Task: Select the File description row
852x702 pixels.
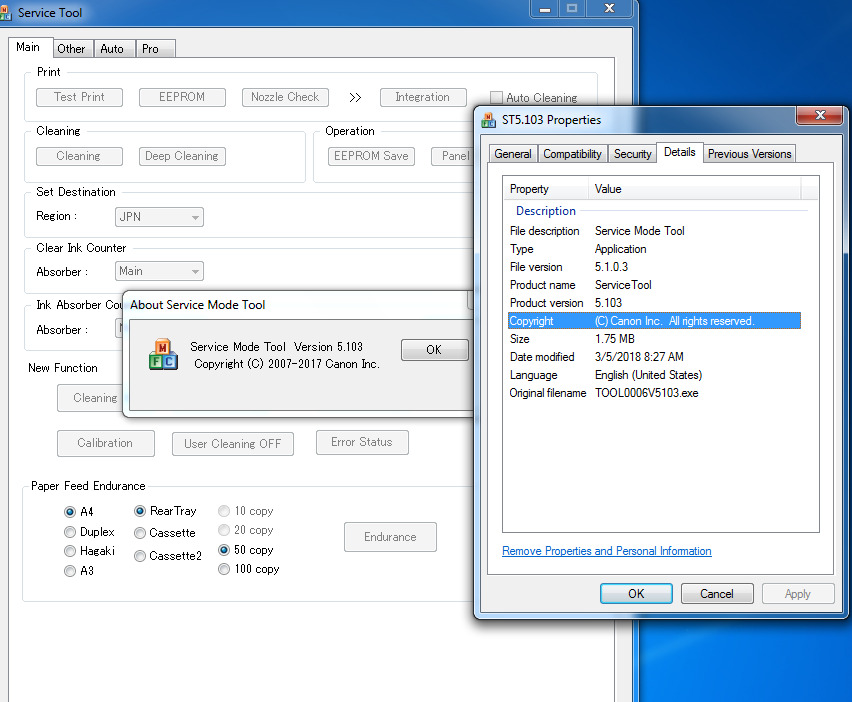Action: (654, 231)
